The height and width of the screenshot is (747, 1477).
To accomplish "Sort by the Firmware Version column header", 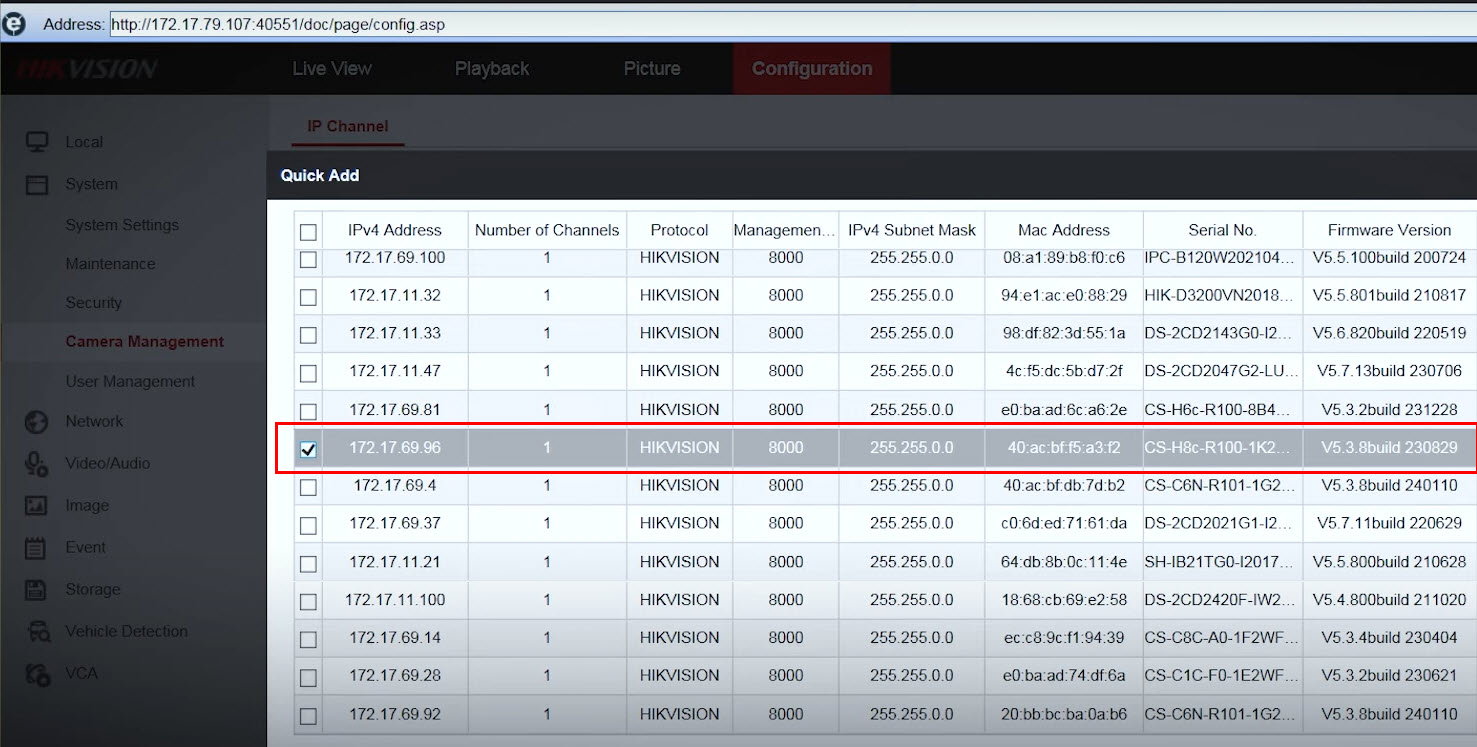I will tap(1388, 230).
